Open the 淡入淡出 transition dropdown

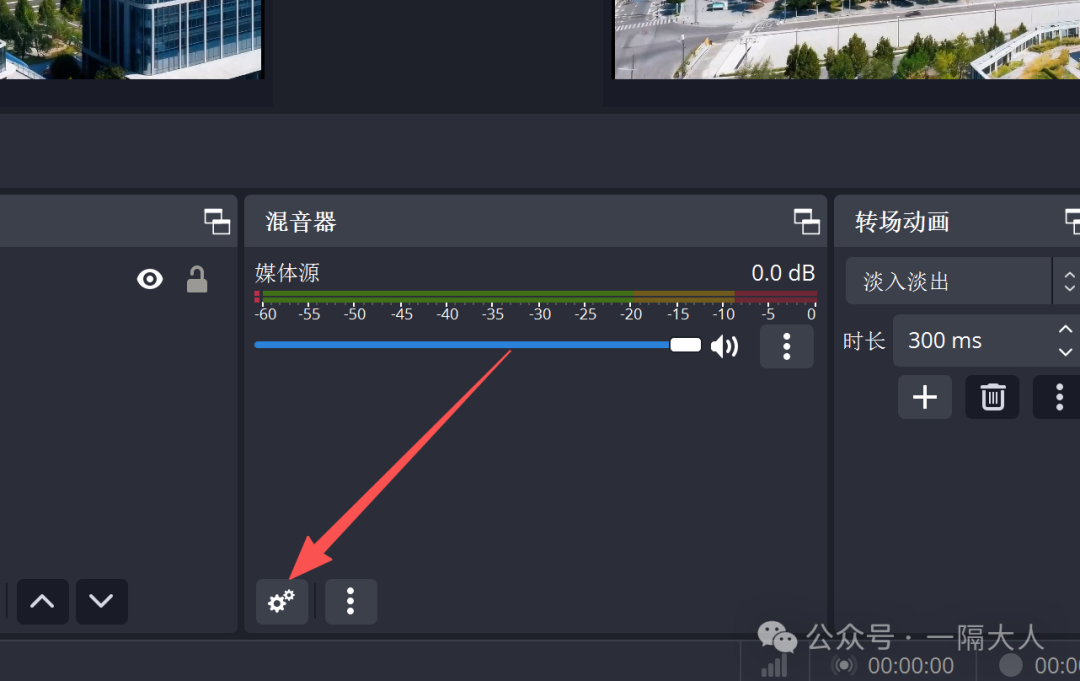click(950, 281)
